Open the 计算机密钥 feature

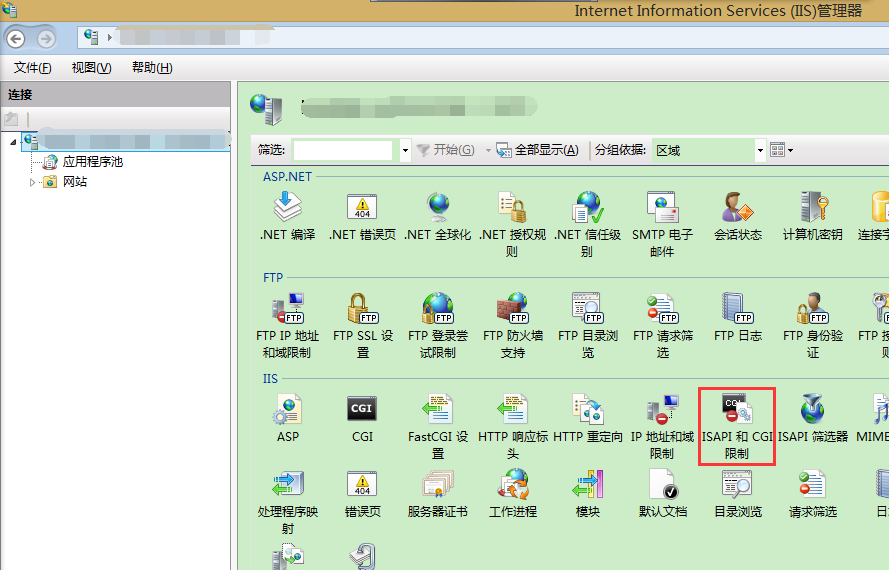tap(812, 216)
